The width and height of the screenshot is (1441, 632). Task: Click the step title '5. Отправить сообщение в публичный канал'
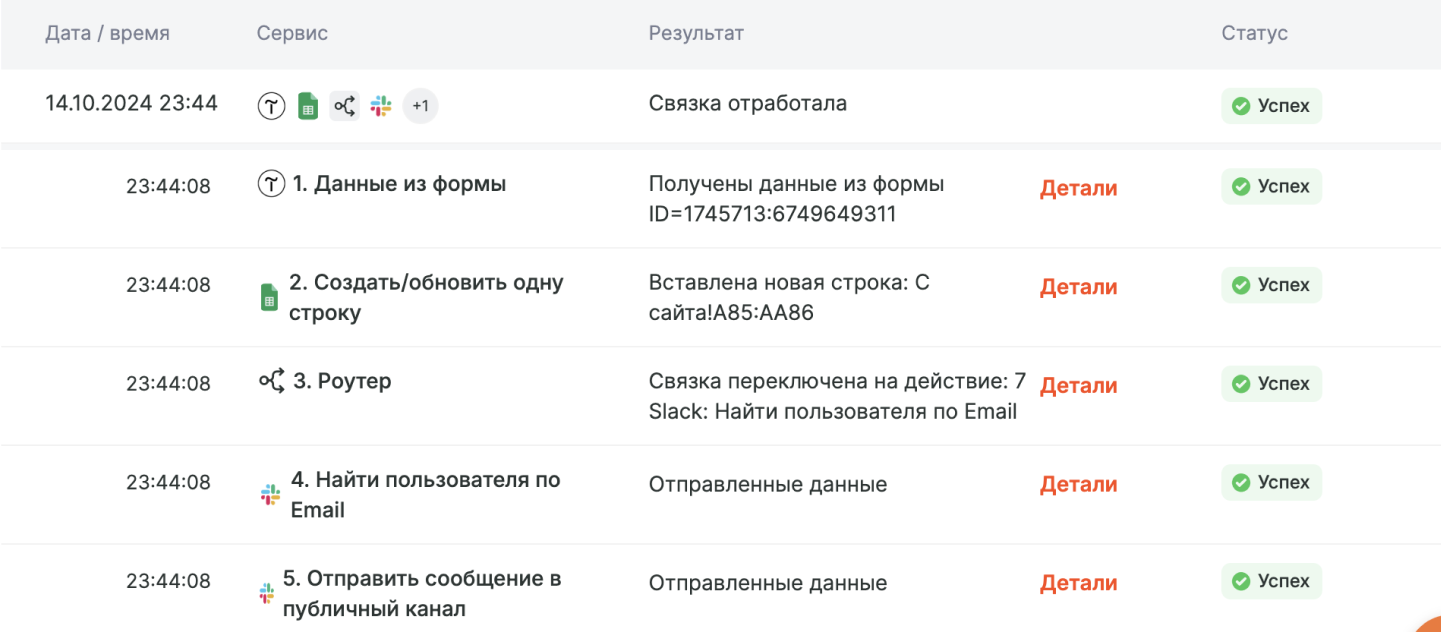coord(422,593)
